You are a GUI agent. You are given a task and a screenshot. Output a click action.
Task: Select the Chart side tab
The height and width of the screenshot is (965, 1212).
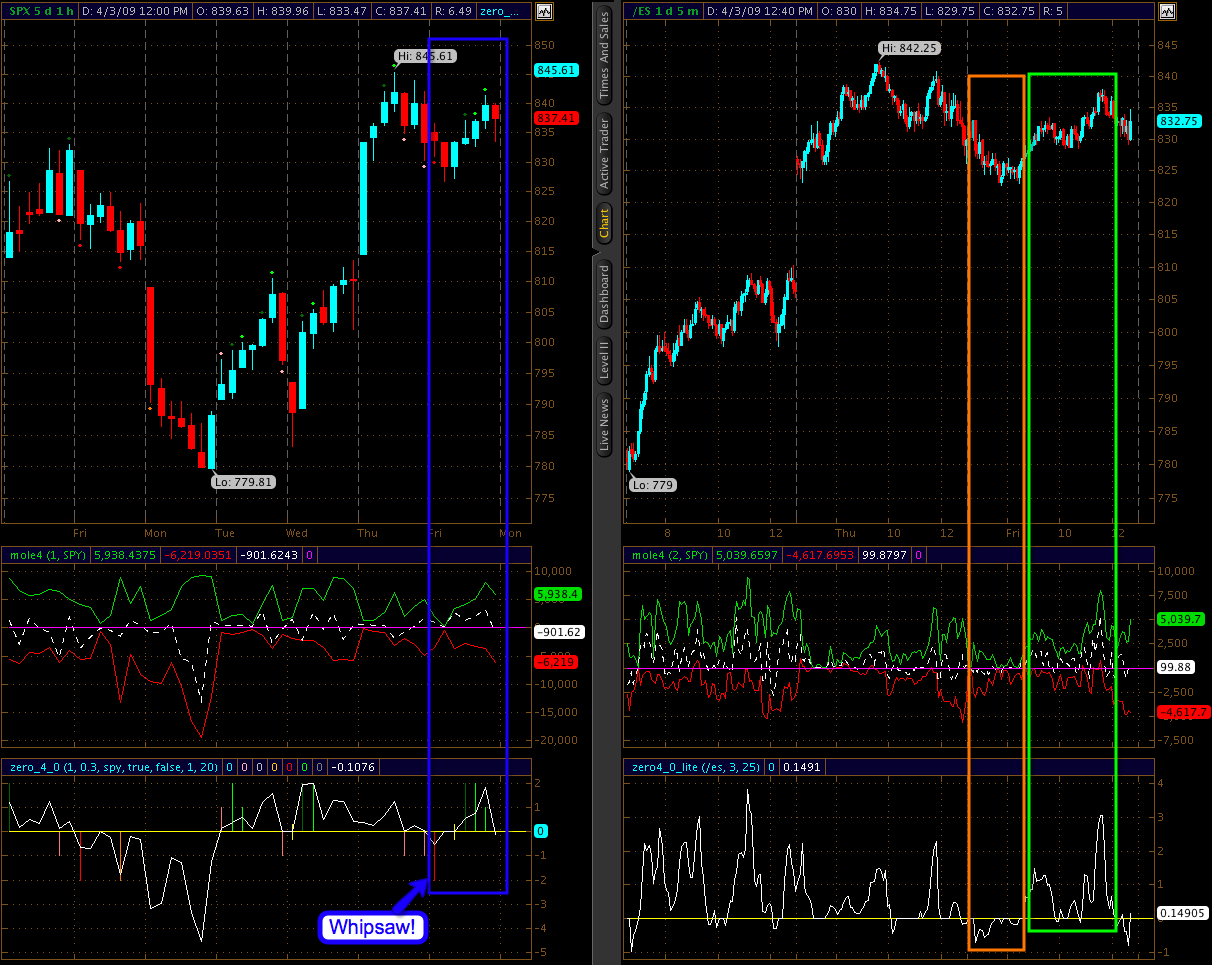pos(604,224)
